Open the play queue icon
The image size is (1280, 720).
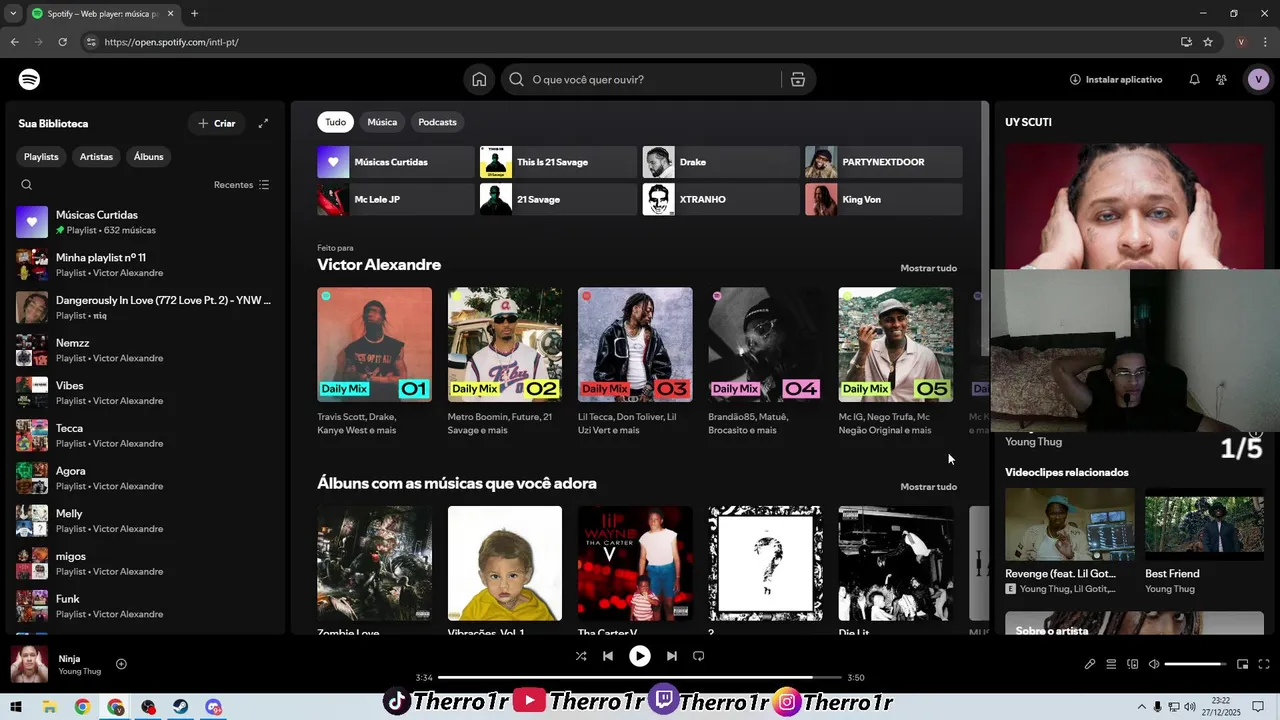point(1111,664)
